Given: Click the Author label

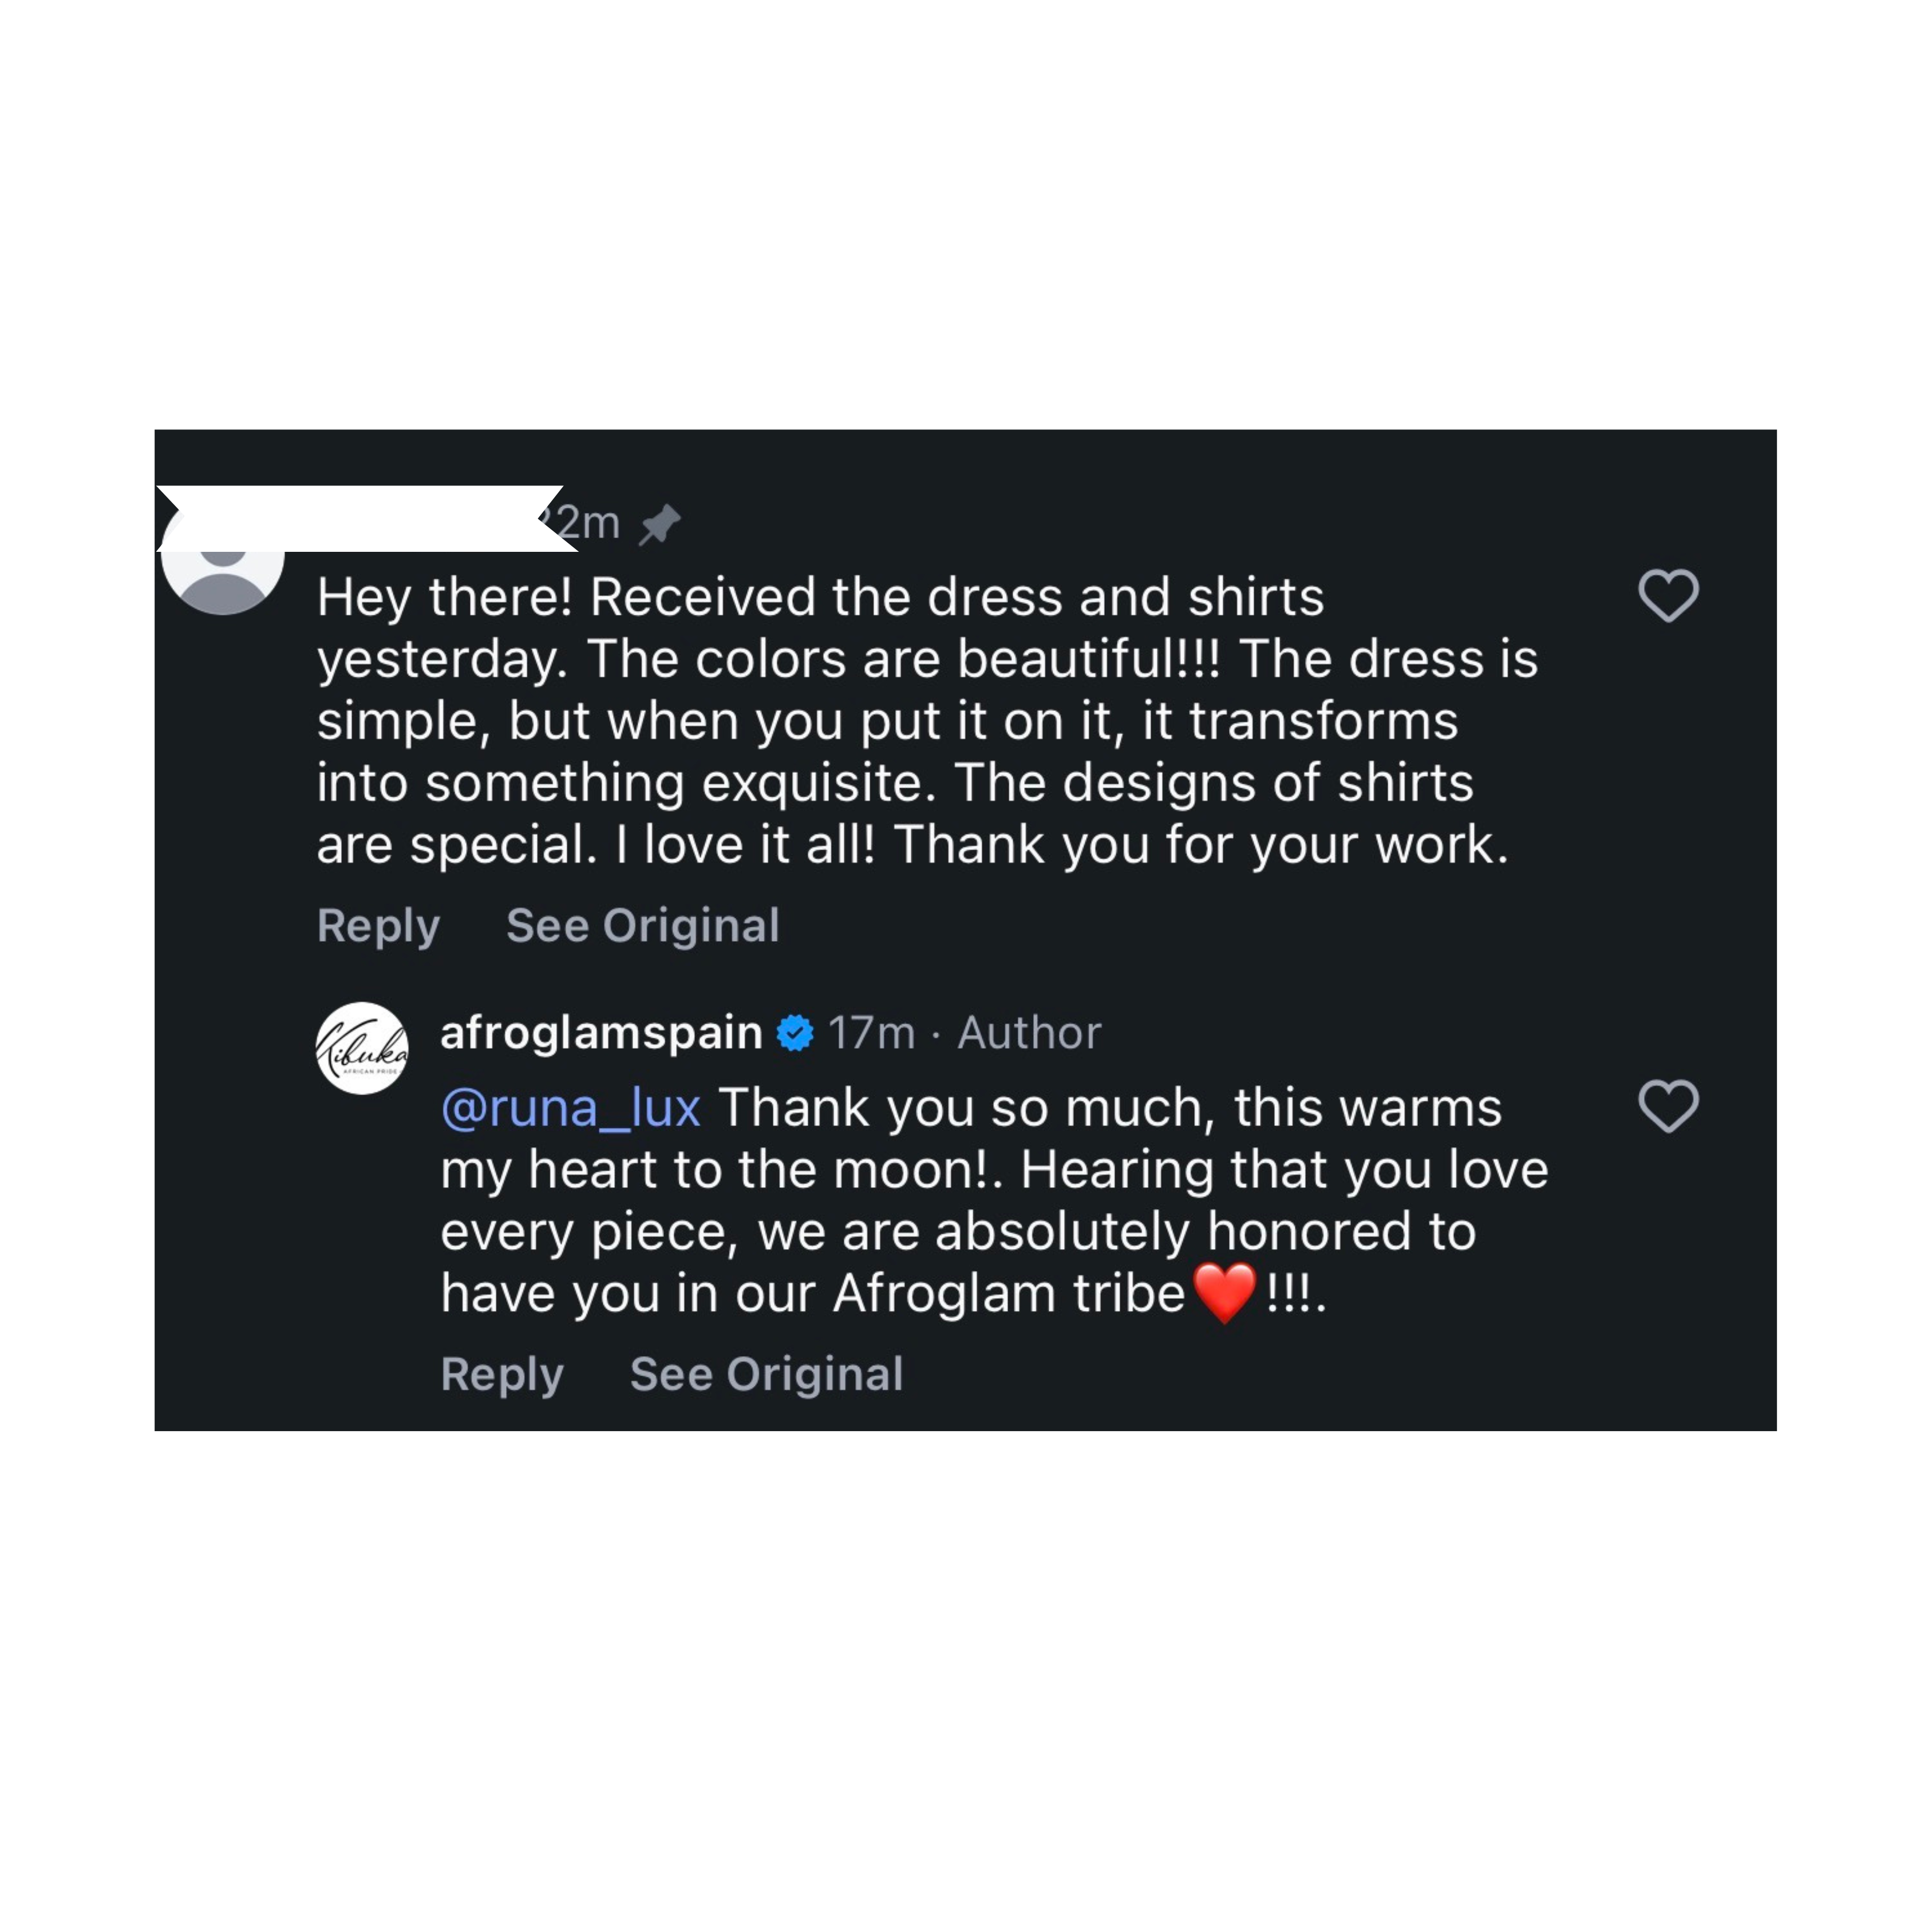Looking at the screenshot, I should pos(1029,1033).
